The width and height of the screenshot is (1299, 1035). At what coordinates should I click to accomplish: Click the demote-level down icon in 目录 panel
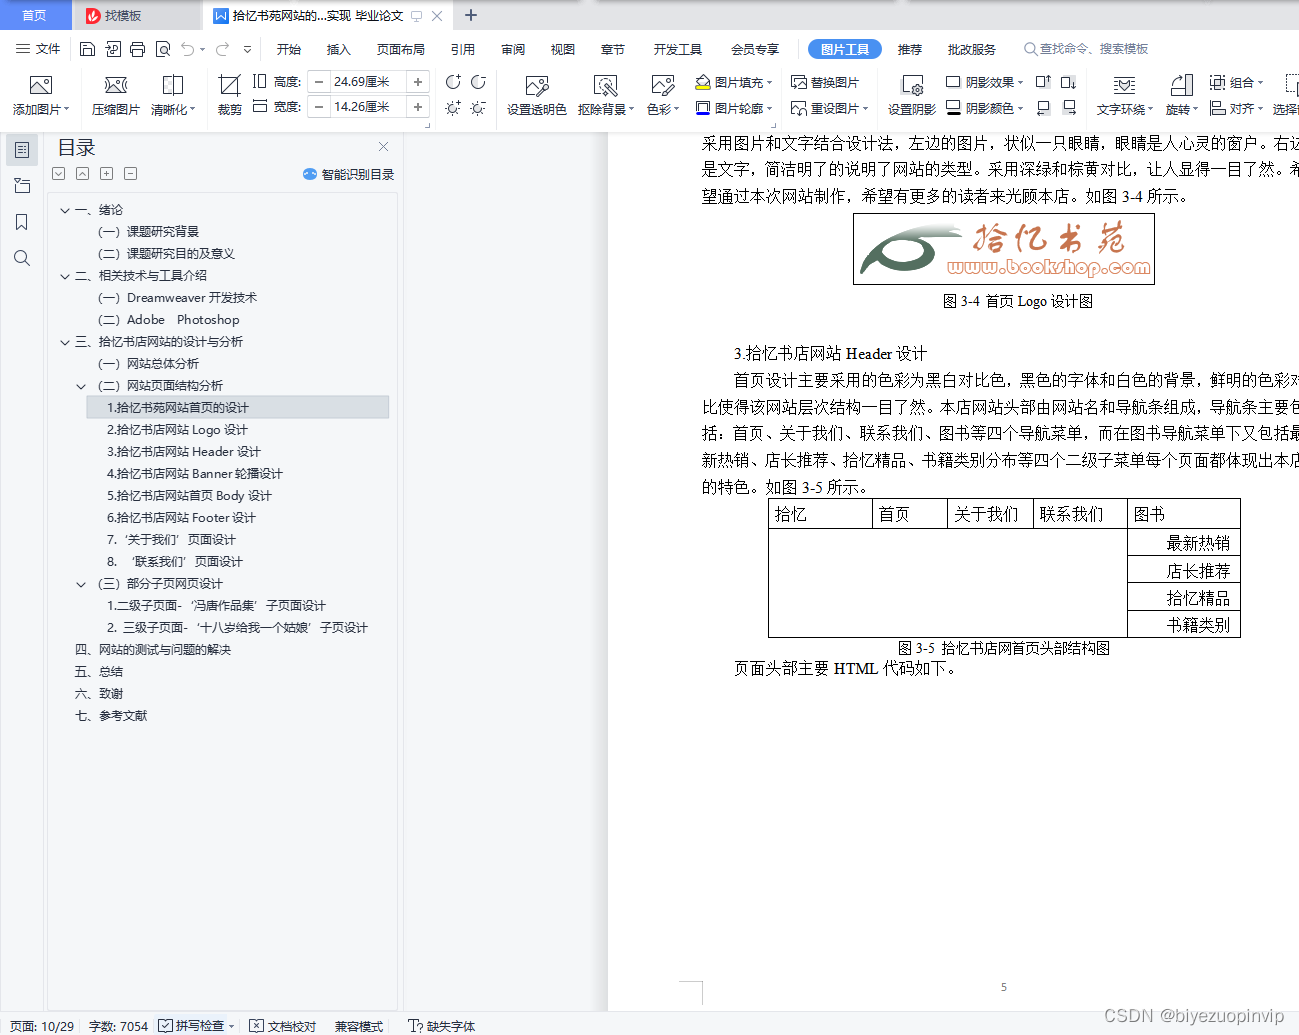(58, 174)
